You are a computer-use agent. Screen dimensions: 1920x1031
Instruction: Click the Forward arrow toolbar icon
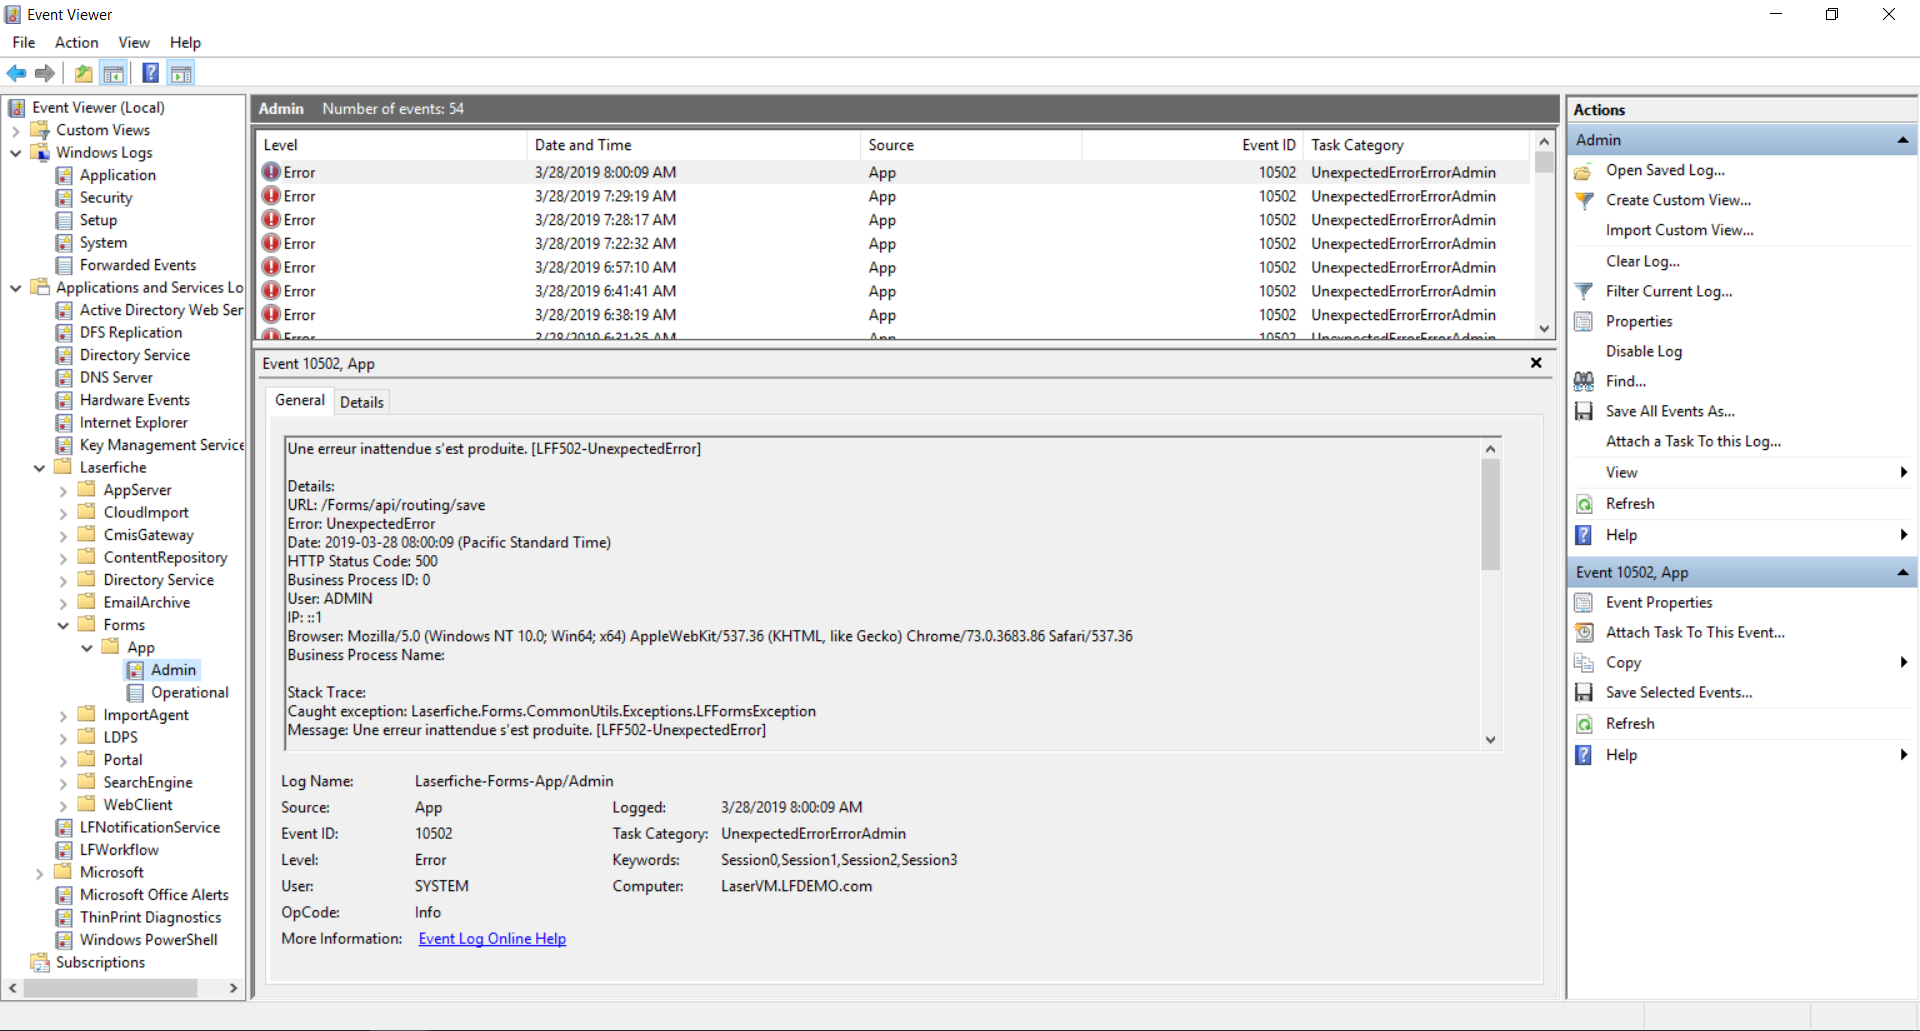(x=45, y=73)
